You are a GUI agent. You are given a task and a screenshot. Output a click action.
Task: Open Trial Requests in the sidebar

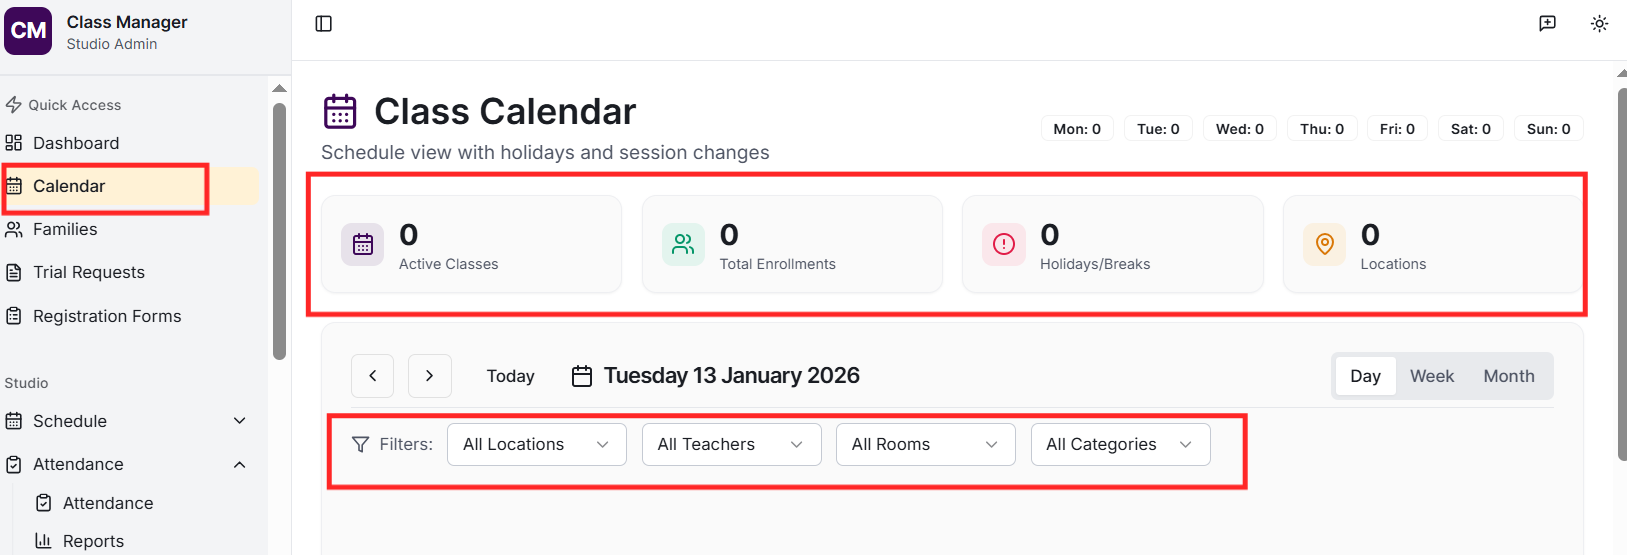coord(89,273)
